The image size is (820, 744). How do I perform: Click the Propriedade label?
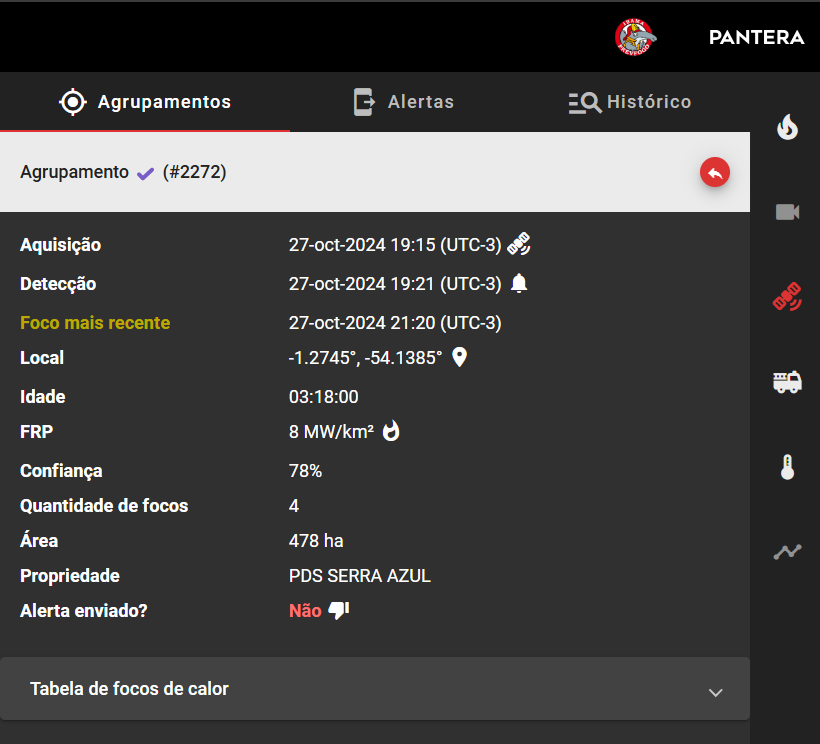70,576
